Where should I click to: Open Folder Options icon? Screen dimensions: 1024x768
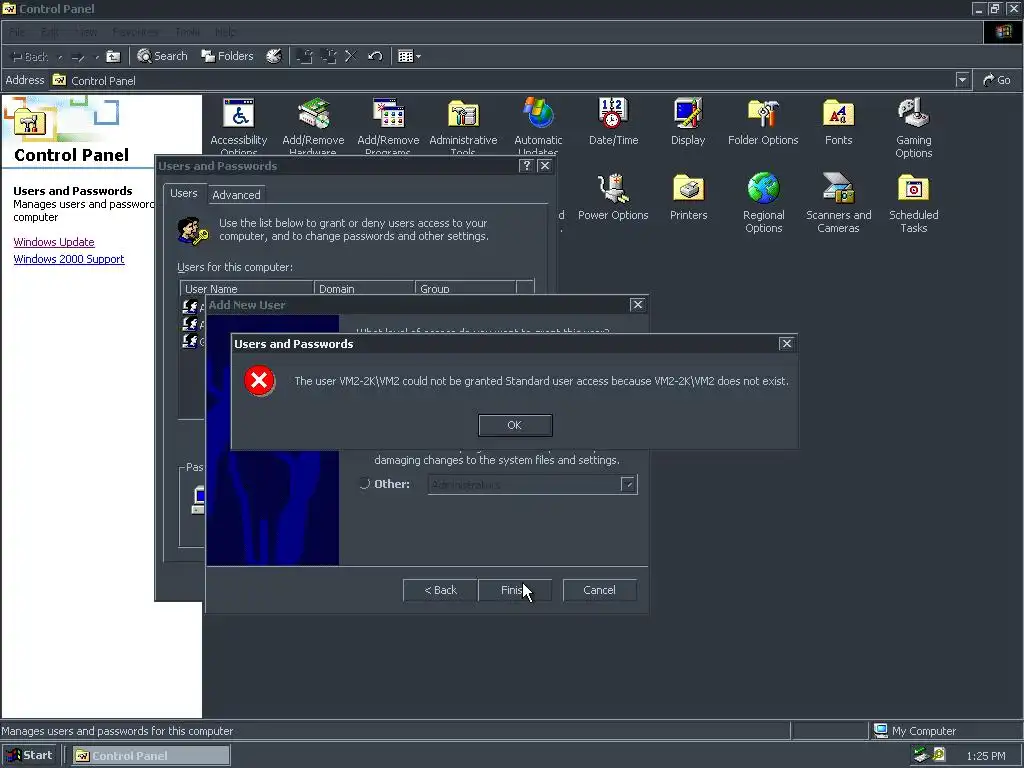click(x=763, y=122)
